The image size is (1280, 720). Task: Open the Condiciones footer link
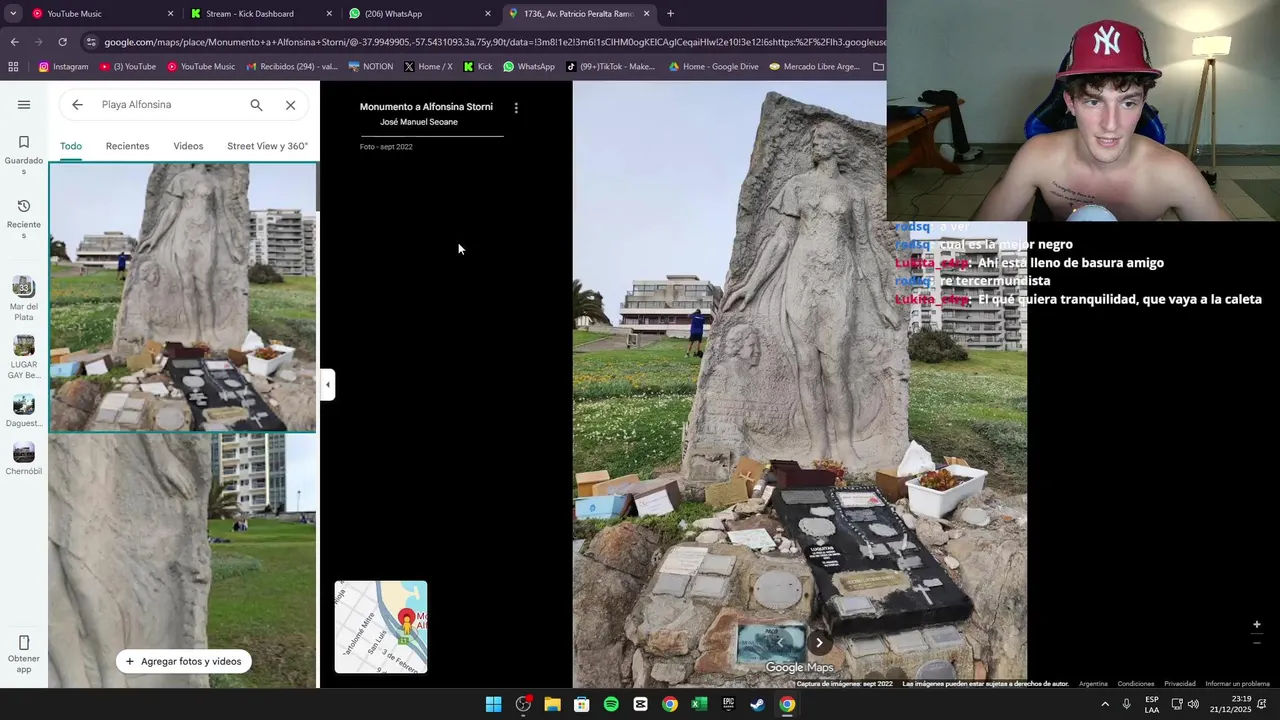click(1136, 684)
